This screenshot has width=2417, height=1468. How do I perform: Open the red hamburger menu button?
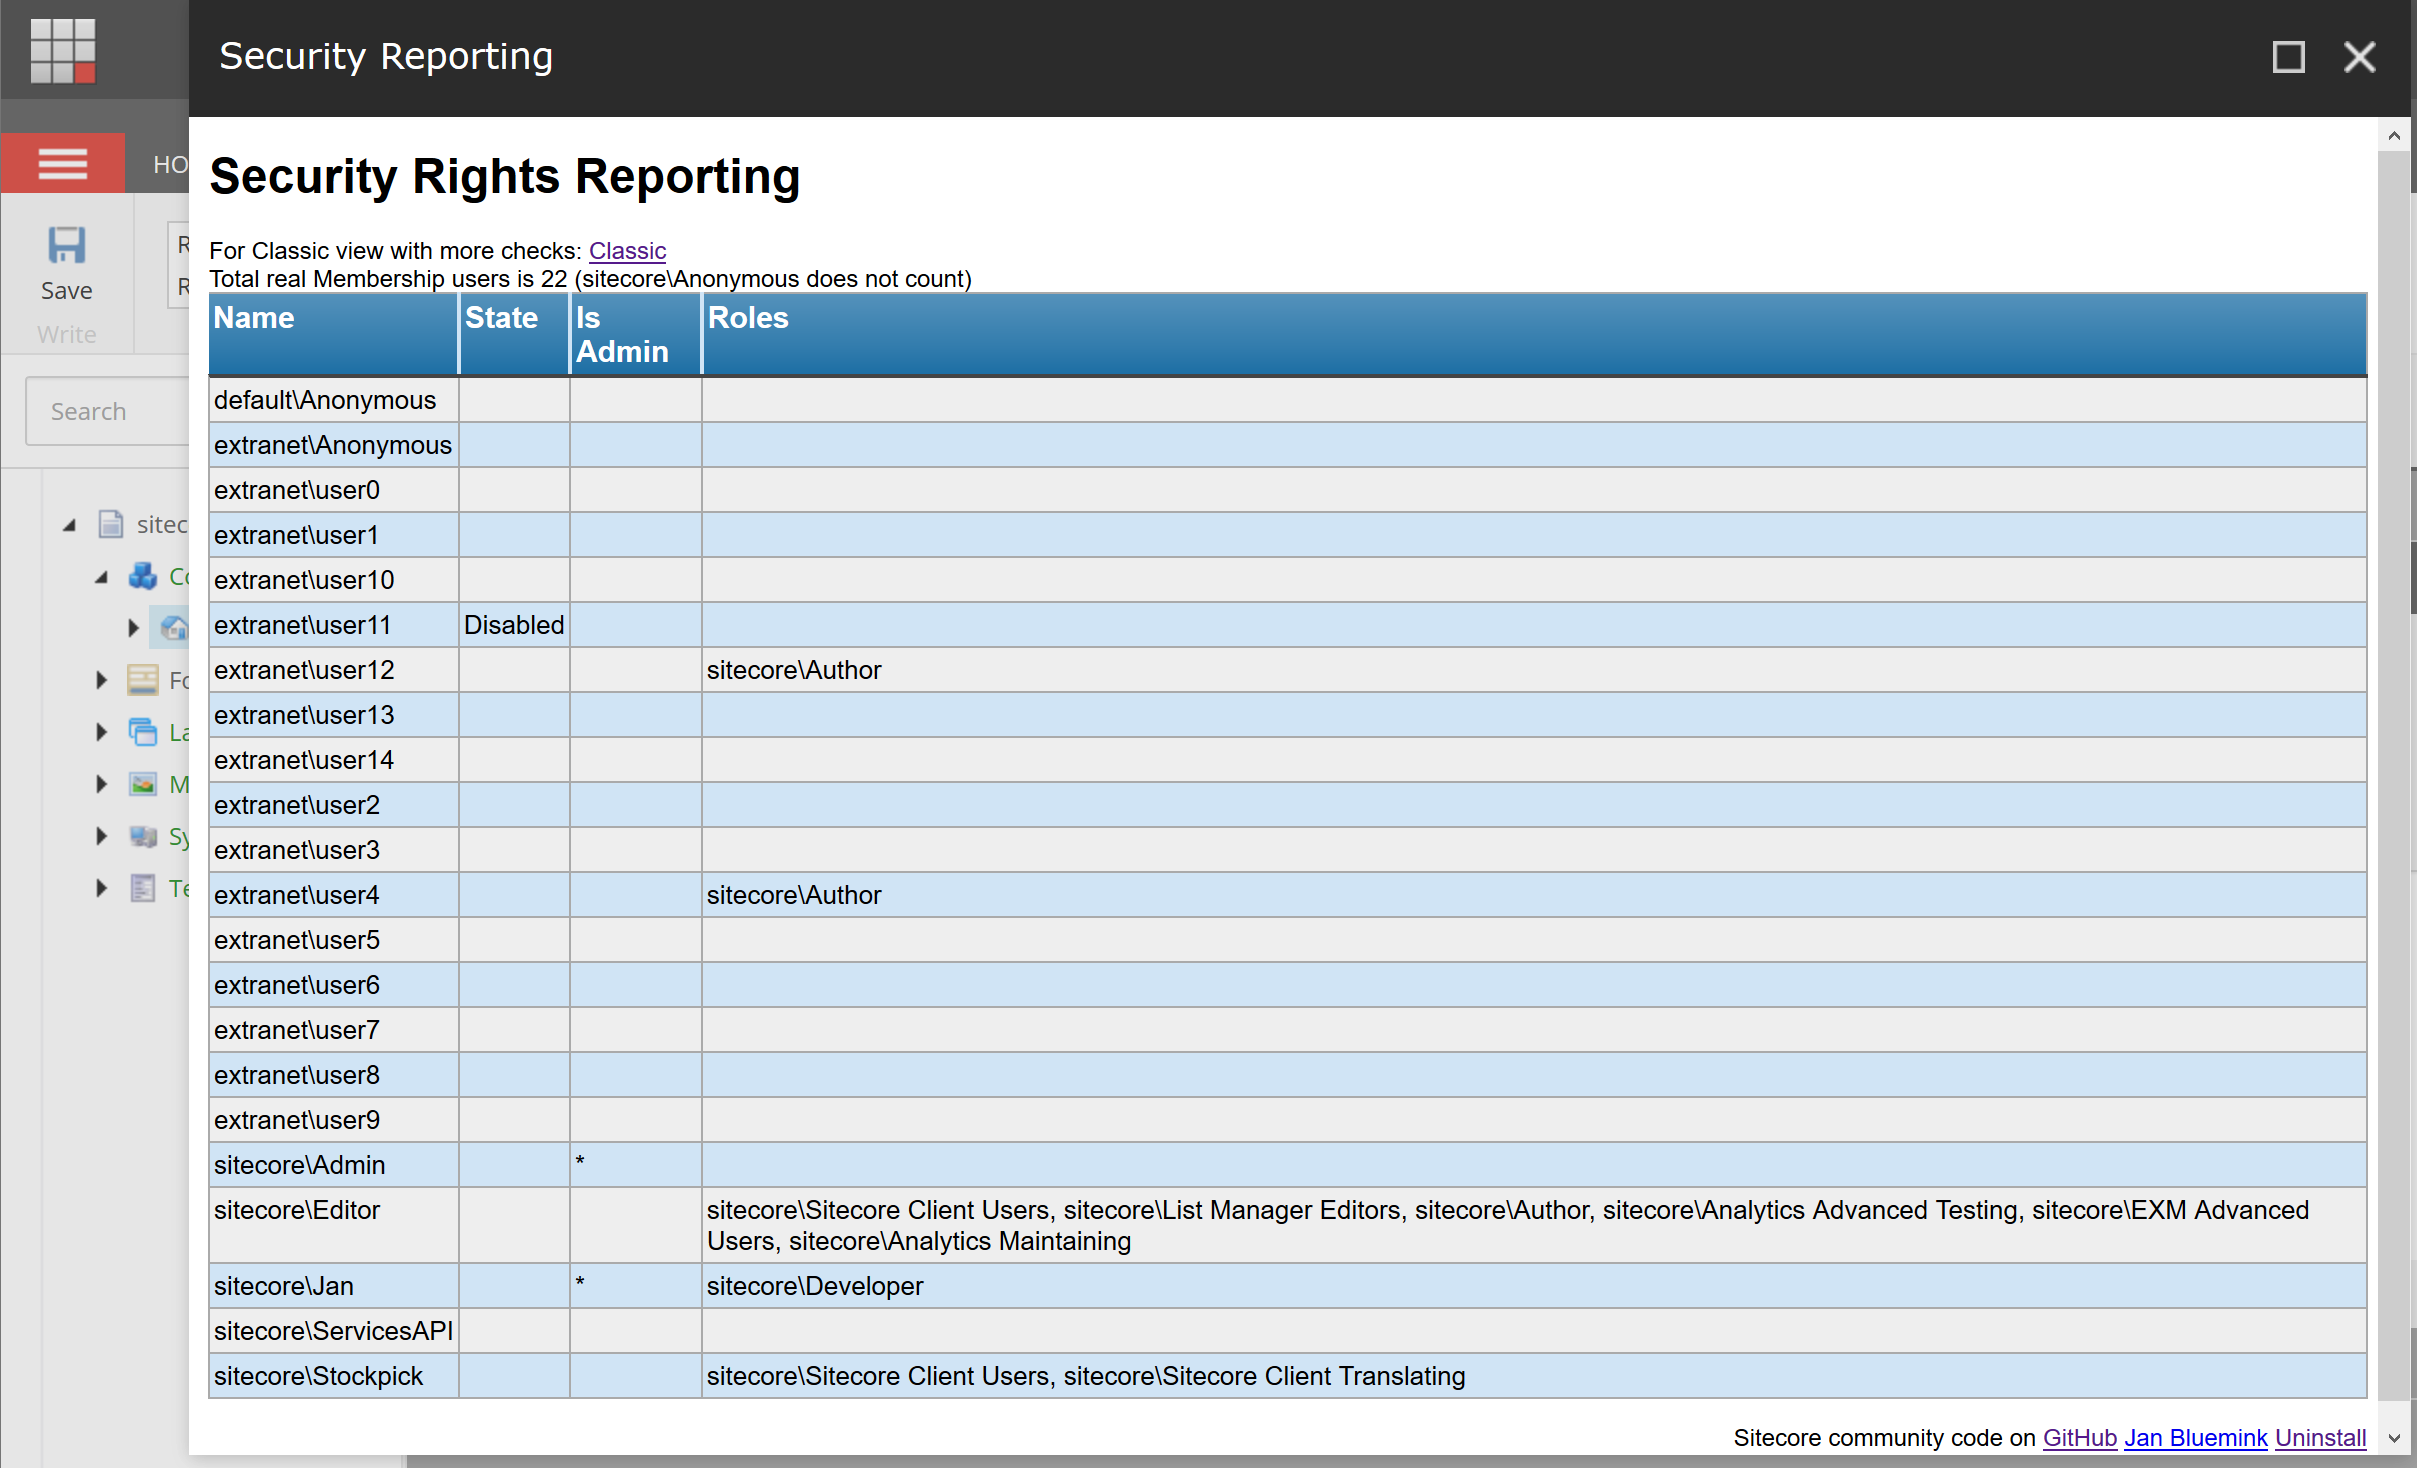[63, 163]
